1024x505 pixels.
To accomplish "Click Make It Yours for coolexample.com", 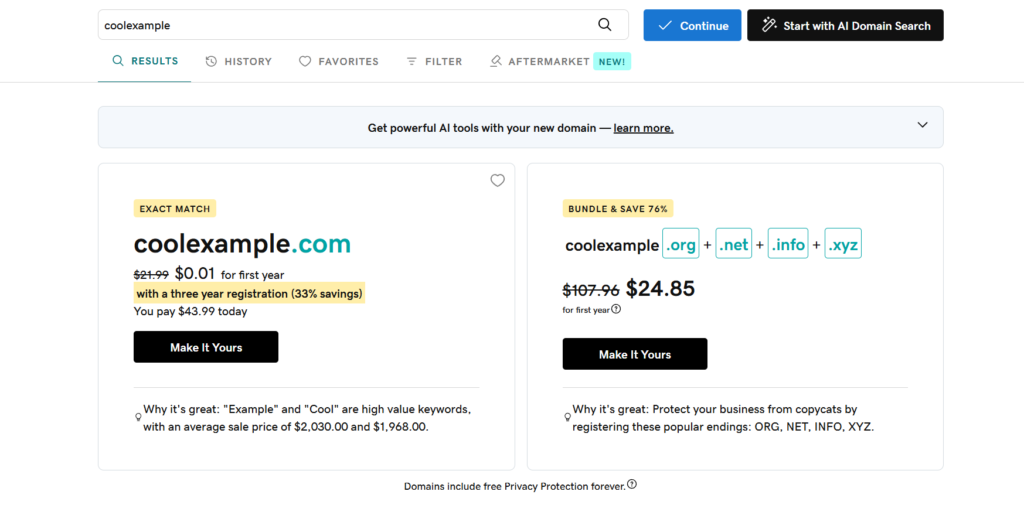I will point(206,347).
